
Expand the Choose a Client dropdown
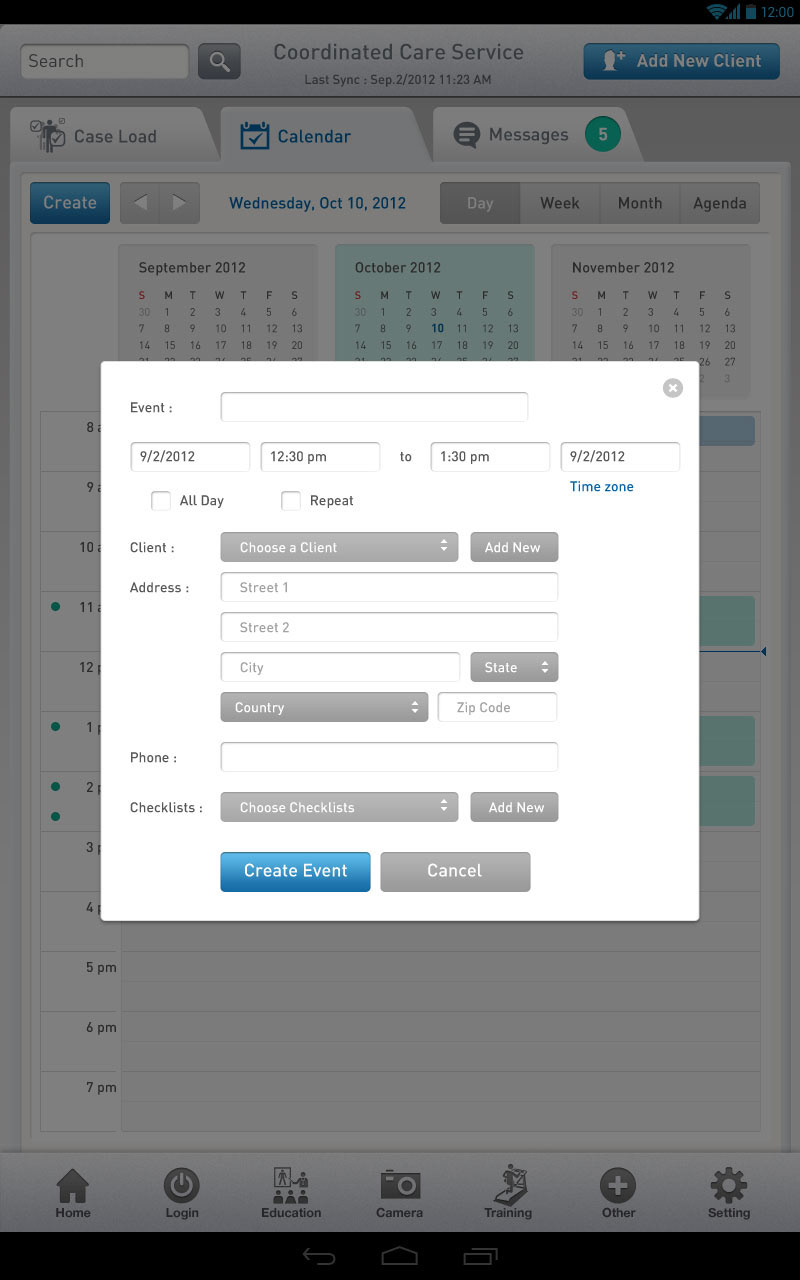tap(339, 547)
